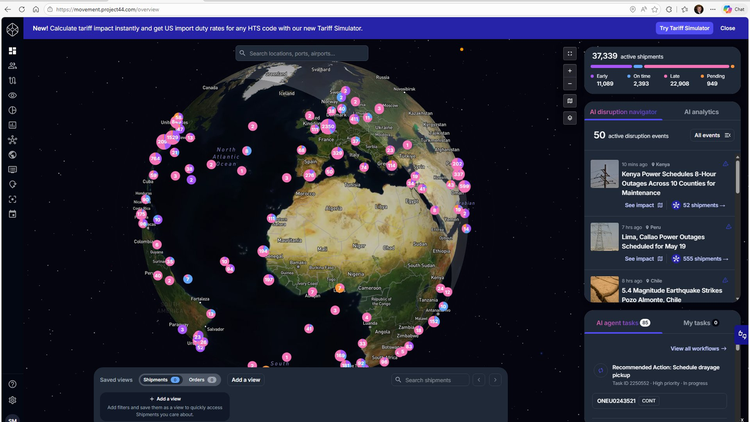Click the Chile earthquake cracked ground thumbnail
Screen dimensions: 750x422
tap(604, 289)
